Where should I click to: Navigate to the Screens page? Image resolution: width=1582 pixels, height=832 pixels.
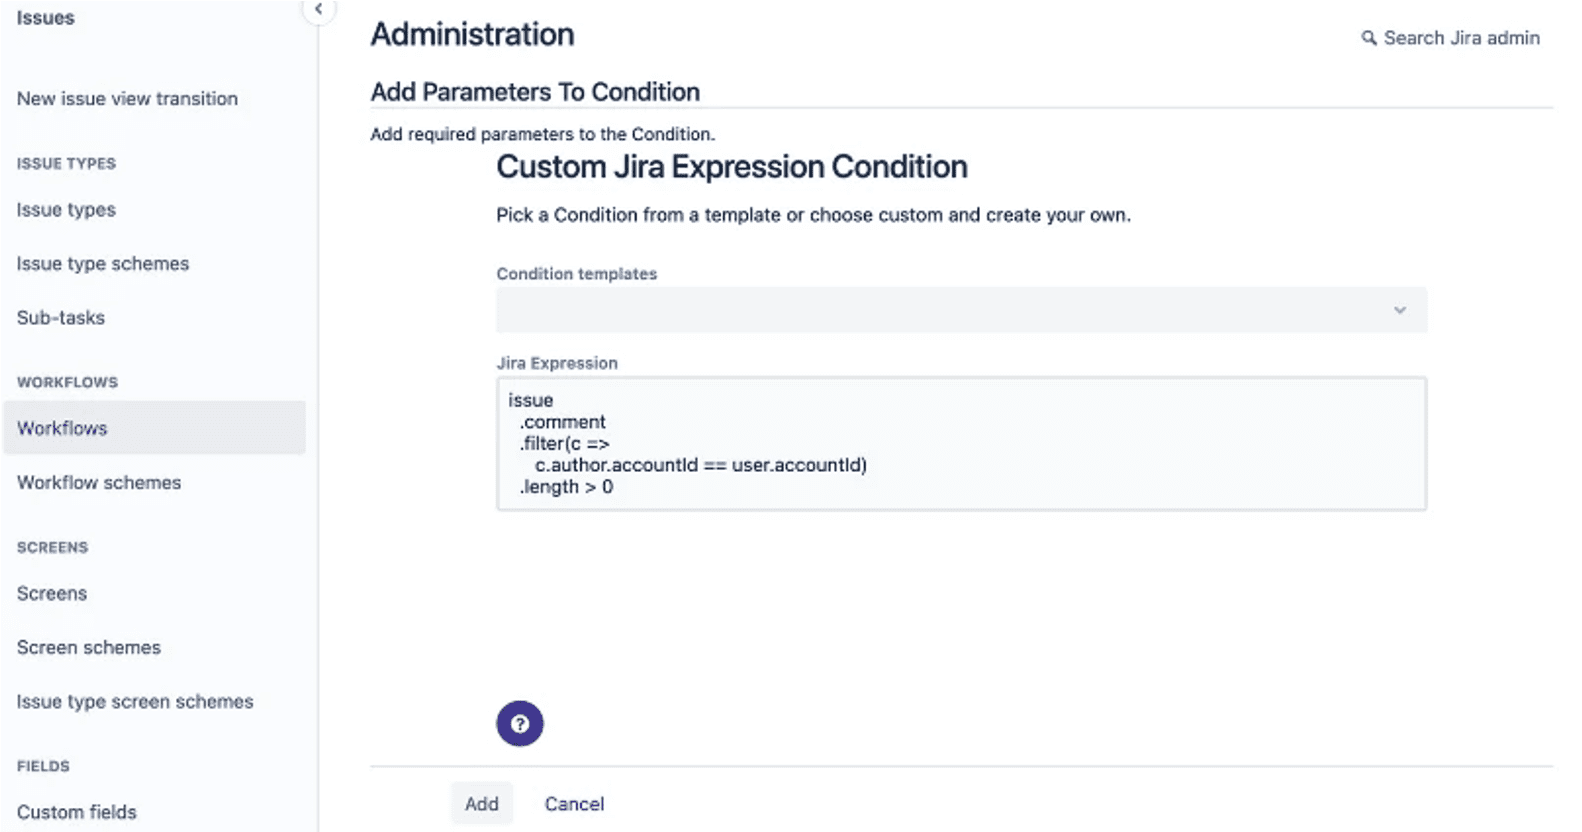tap(51, 593)
